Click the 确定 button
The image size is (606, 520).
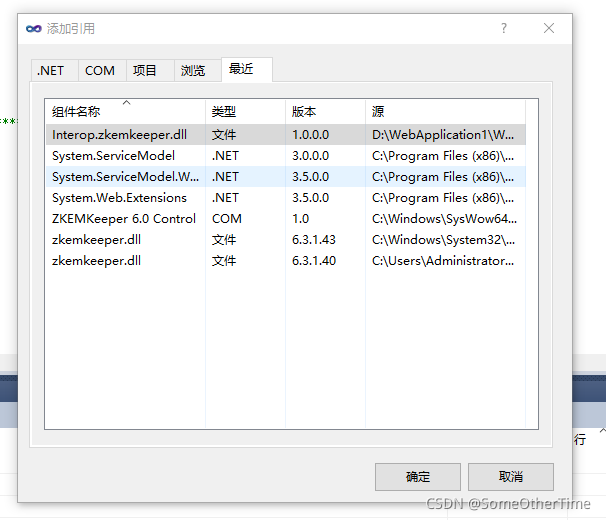click(x=417, y=477)
